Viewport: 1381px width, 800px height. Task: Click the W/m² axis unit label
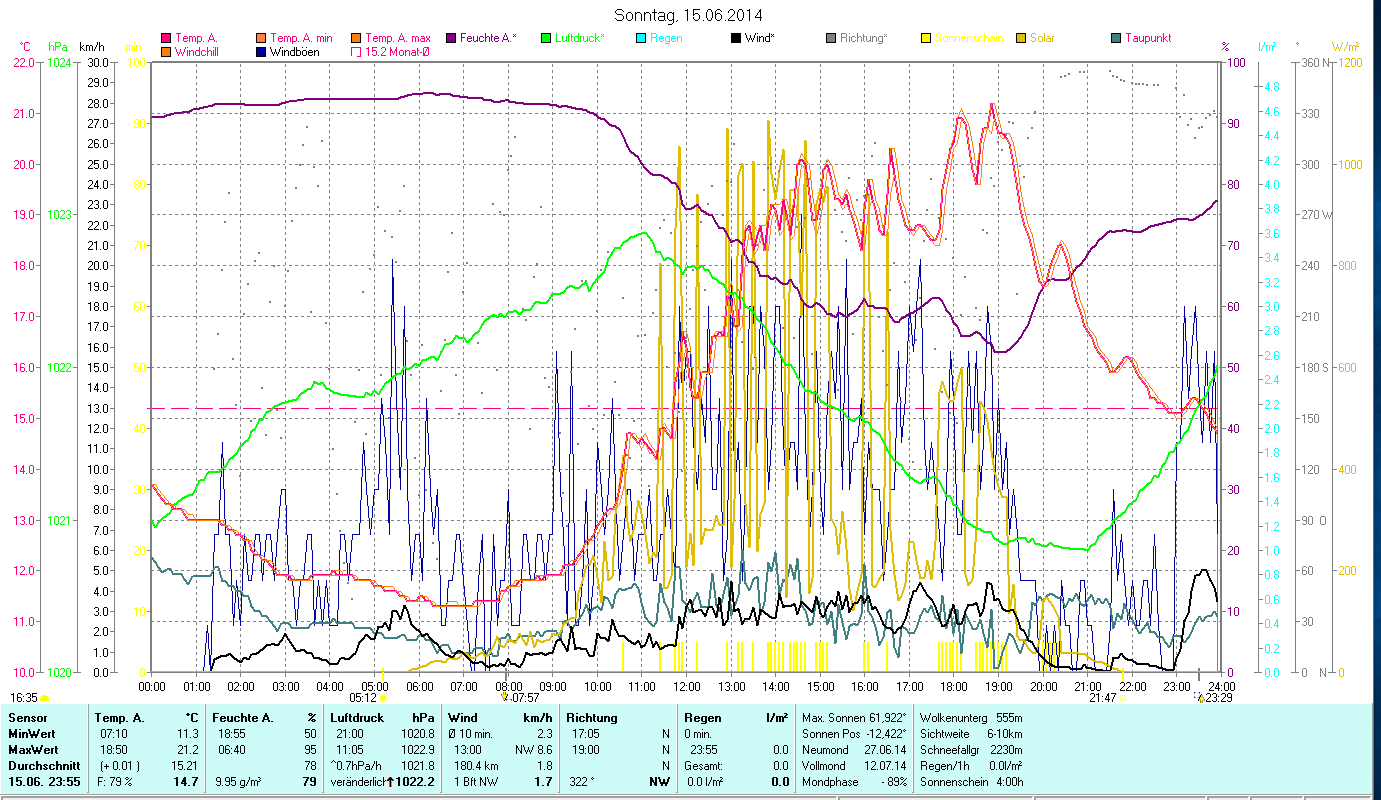1345,47
